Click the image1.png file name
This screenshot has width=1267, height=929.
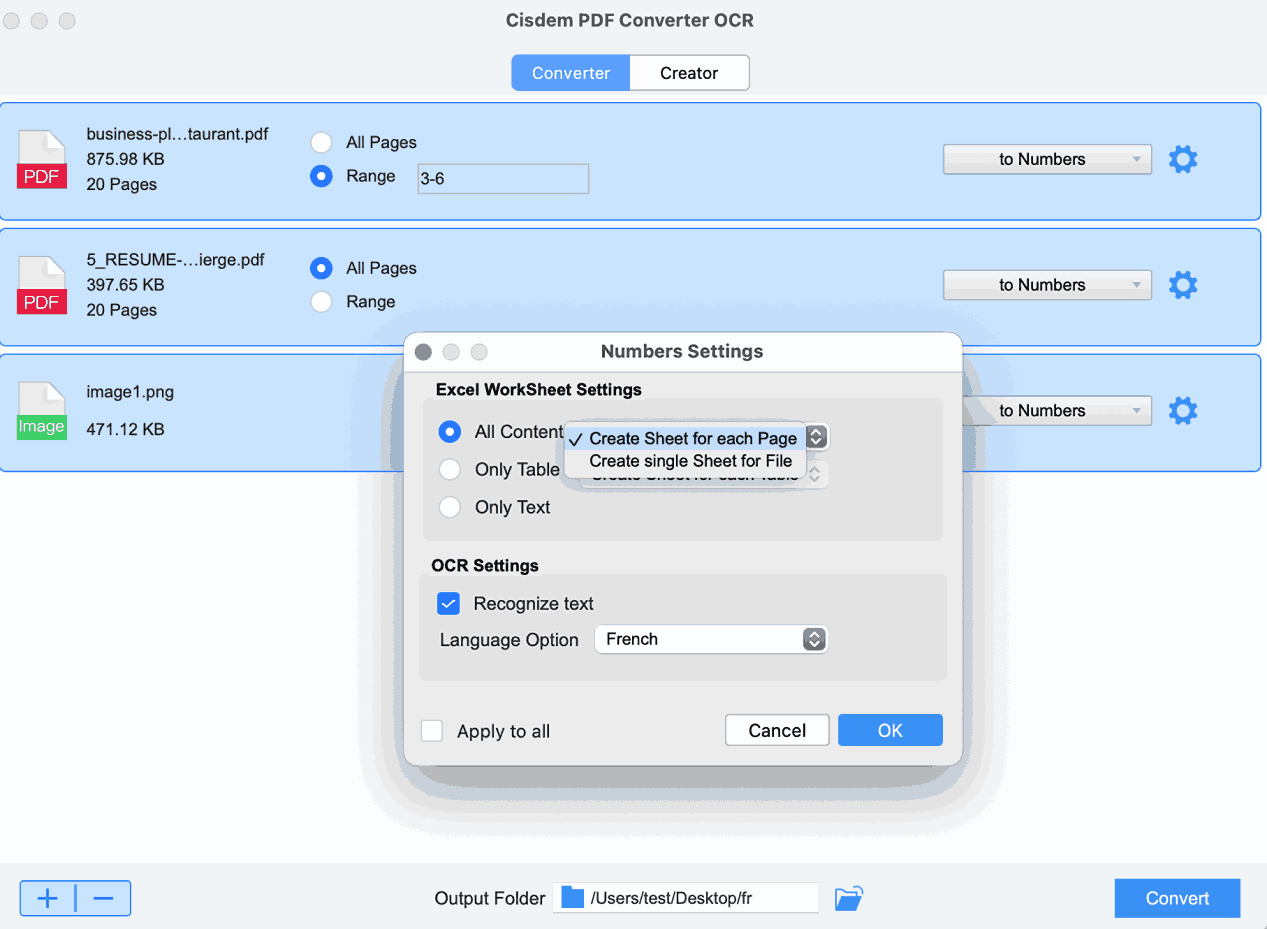pyautogui.click(x=130, y=392)
